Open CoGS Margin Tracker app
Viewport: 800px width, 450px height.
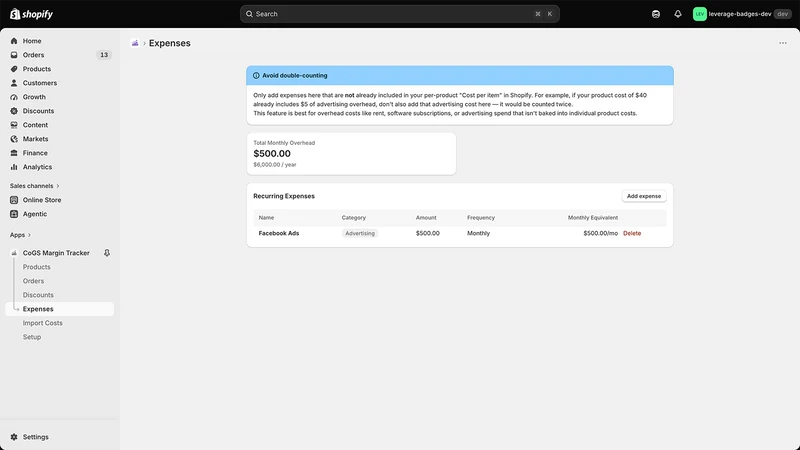(56, 253)
